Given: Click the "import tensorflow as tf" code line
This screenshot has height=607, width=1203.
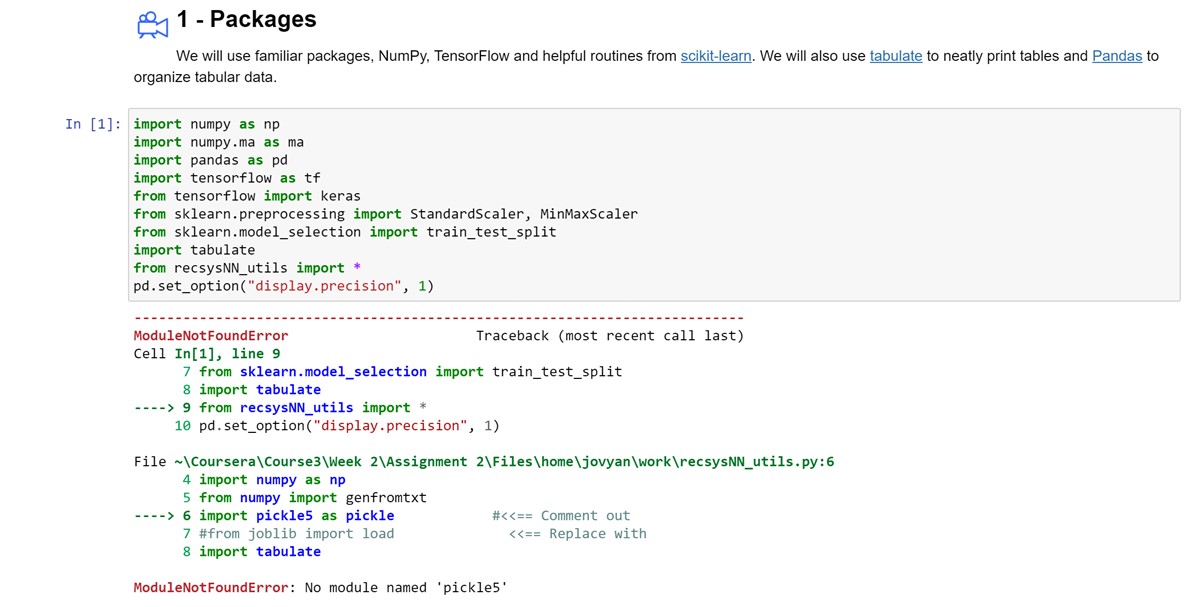Looking at the screenshot, I should coord(227,178).
